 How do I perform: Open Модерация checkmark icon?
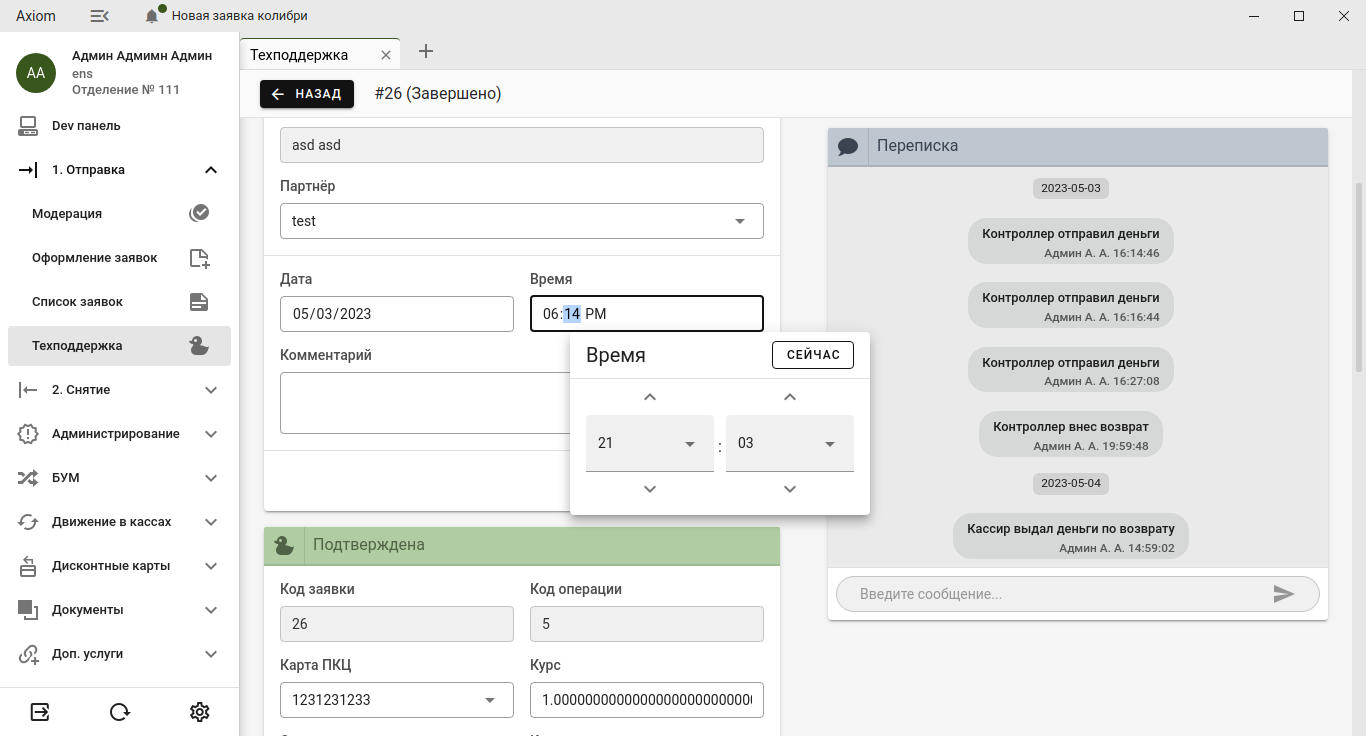point(199,213)
